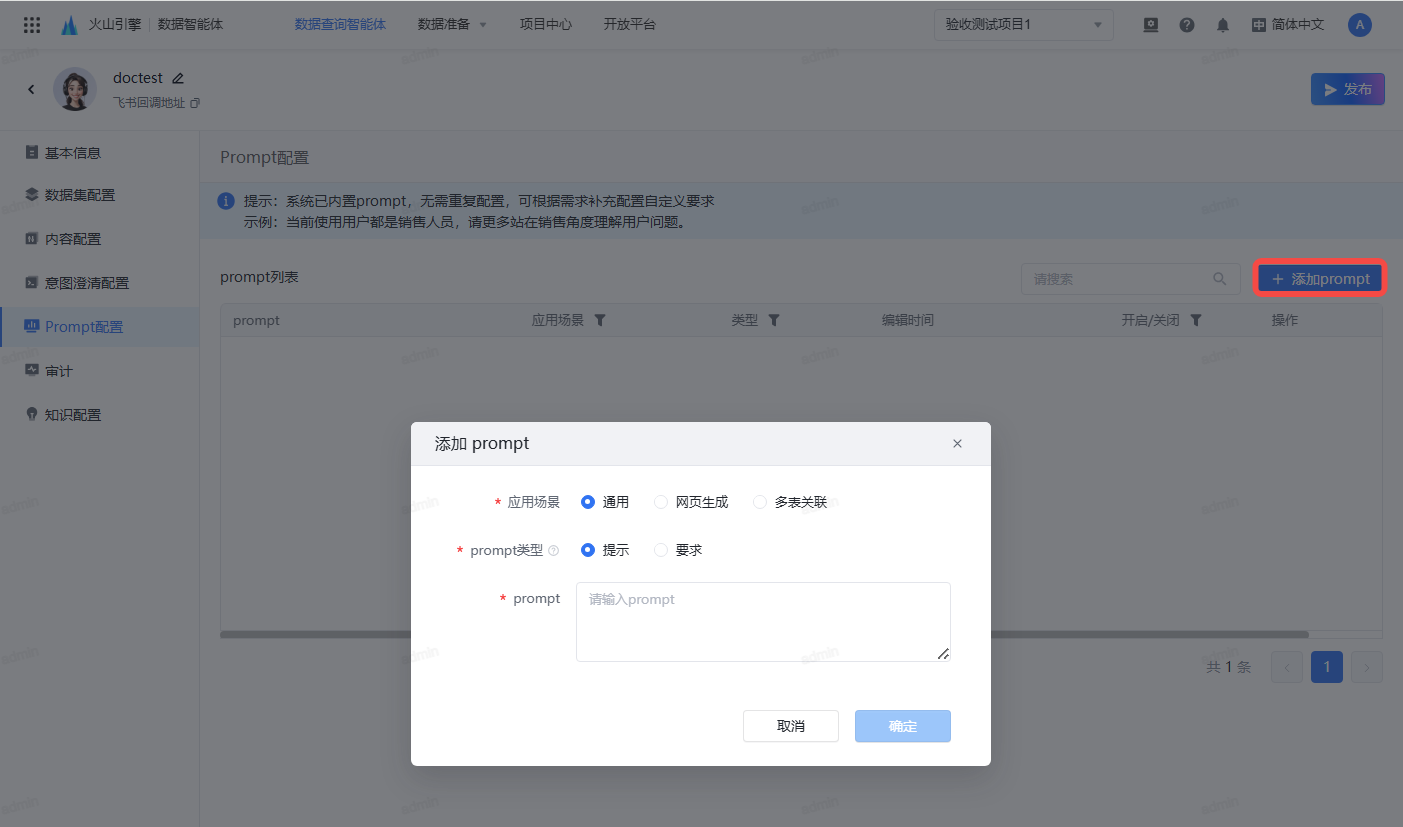Open 数据查询智能体 tab

(x=340, y=25)
